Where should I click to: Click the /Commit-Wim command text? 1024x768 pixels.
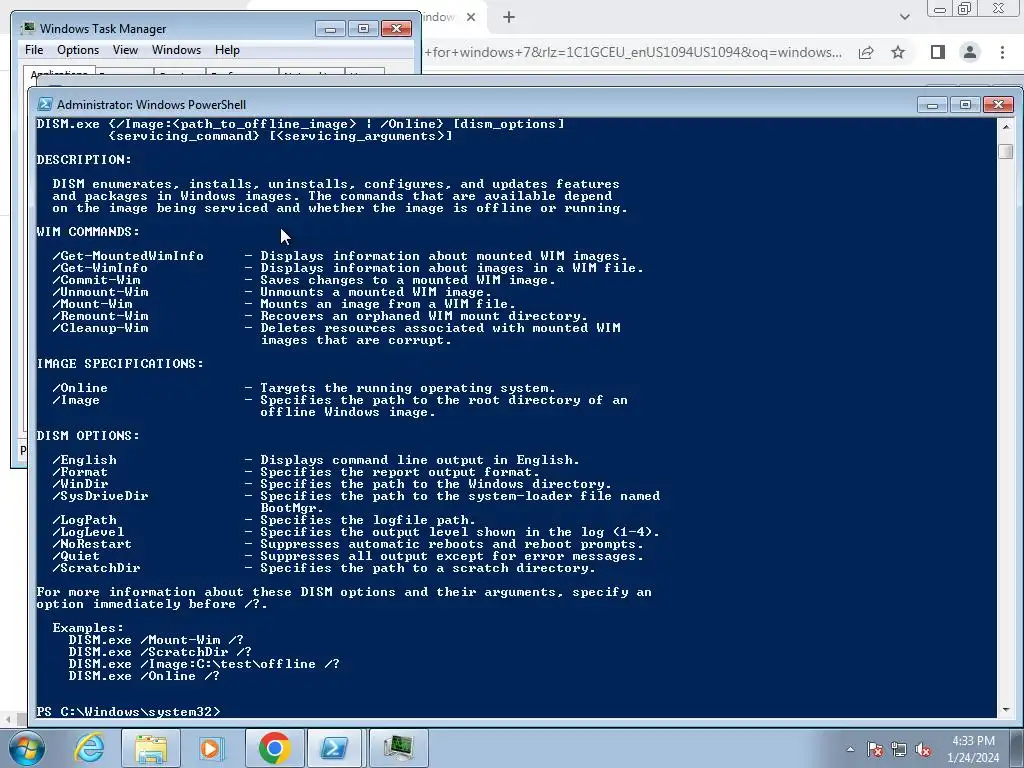pos(96,280)
